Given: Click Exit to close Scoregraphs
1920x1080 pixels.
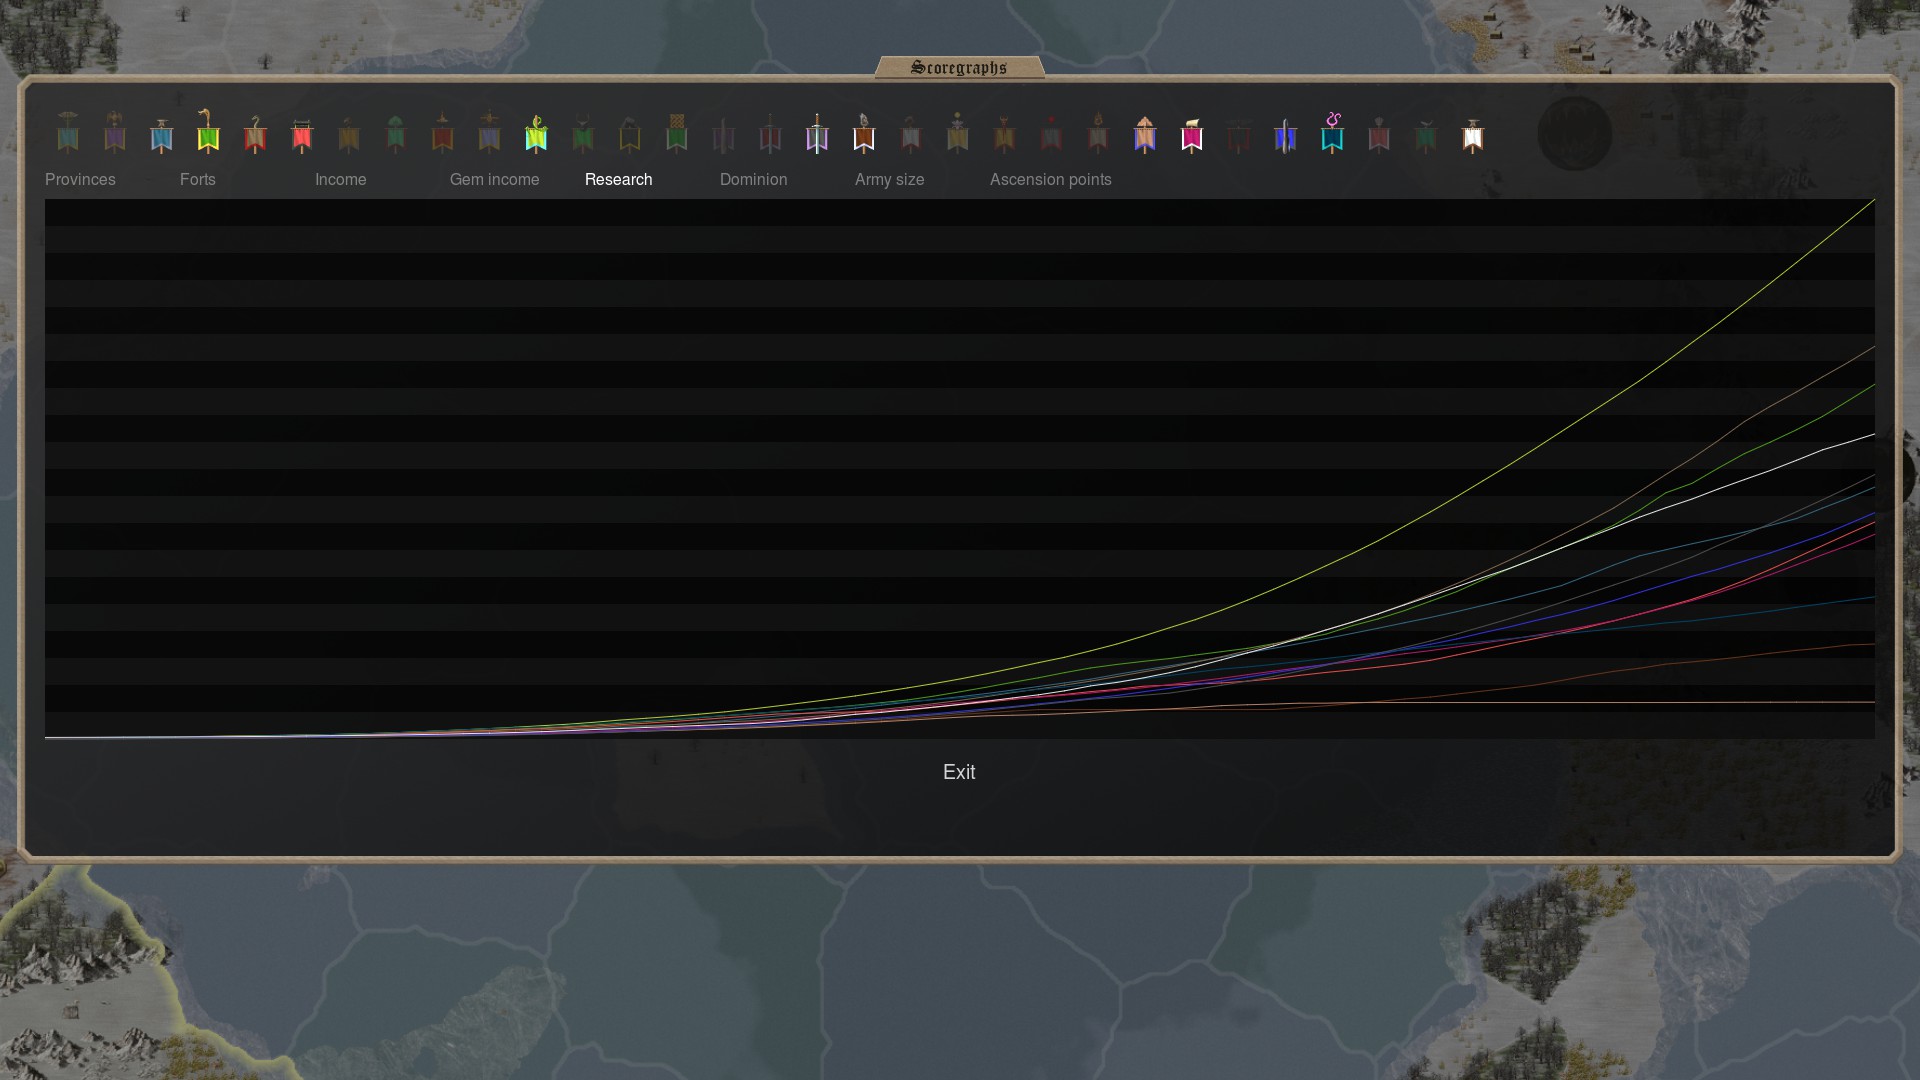Looking at the screenshot, I should [x=959, y=772].
